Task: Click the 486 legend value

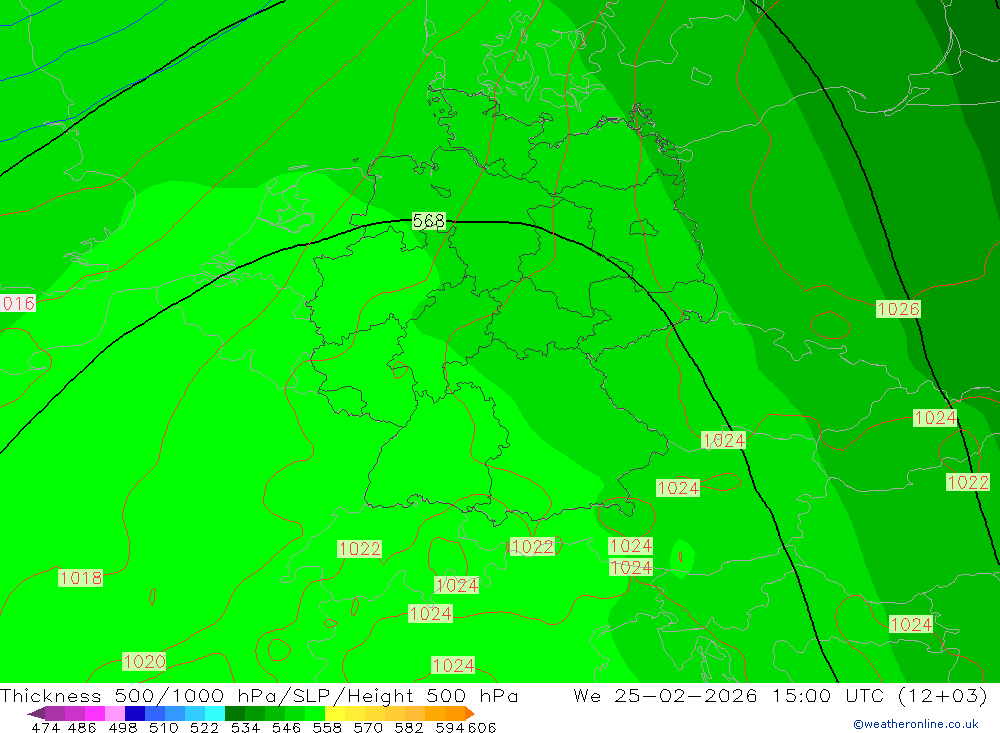Action: pyautogui.click(x=82, y=728)
